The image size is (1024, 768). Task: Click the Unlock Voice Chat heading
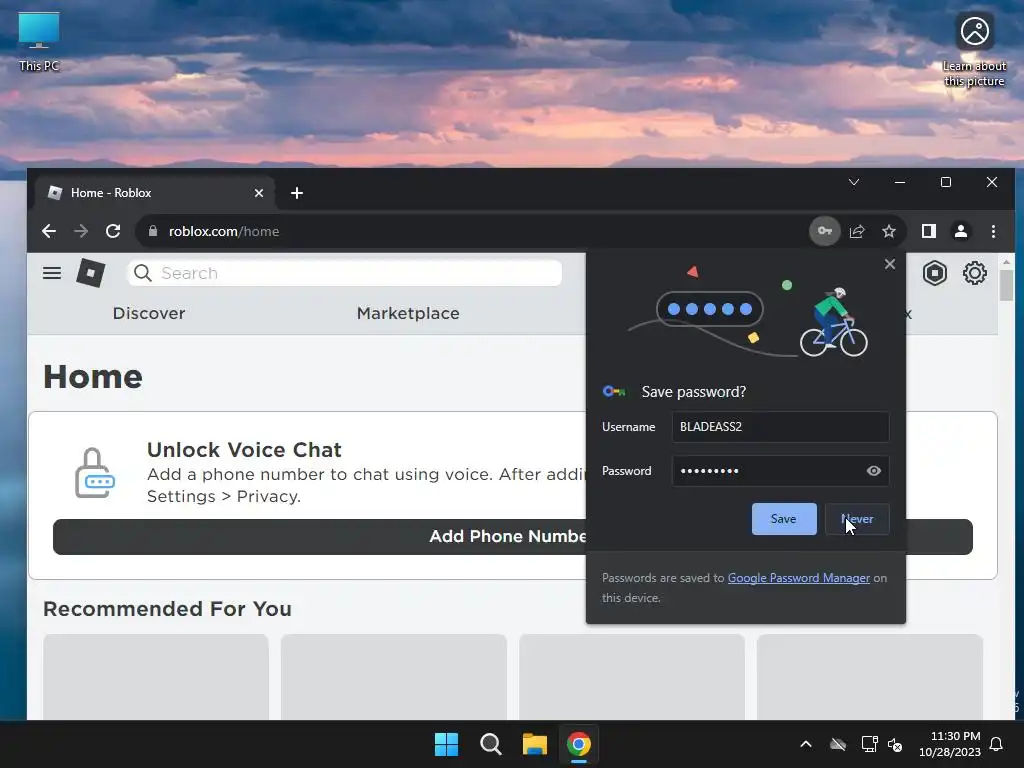pyautogui.click(x=244, y=450)
